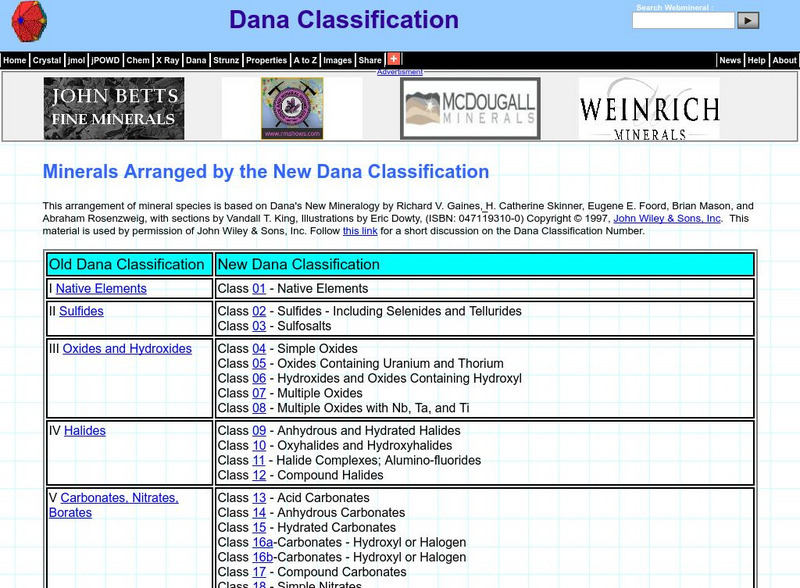This screenshot has width=800, height=588.
Task: Open the jmol menu item
Action: coord(76,60)
